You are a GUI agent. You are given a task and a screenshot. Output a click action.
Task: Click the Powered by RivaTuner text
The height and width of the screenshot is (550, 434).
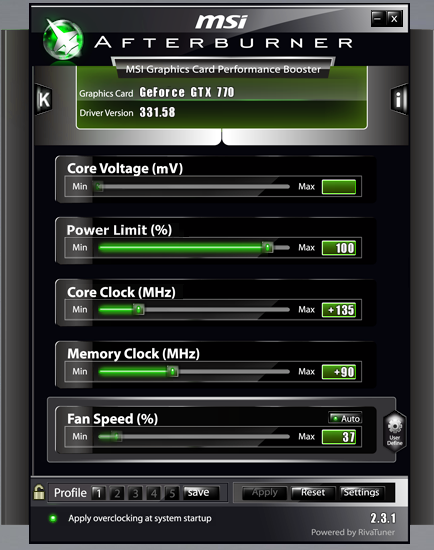click(353, 532)
